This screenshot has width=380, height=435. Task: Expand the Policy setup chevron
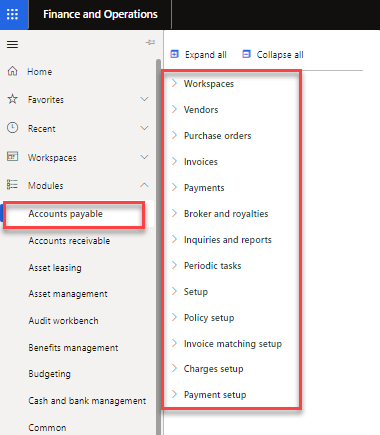click(x=174, y=317)
